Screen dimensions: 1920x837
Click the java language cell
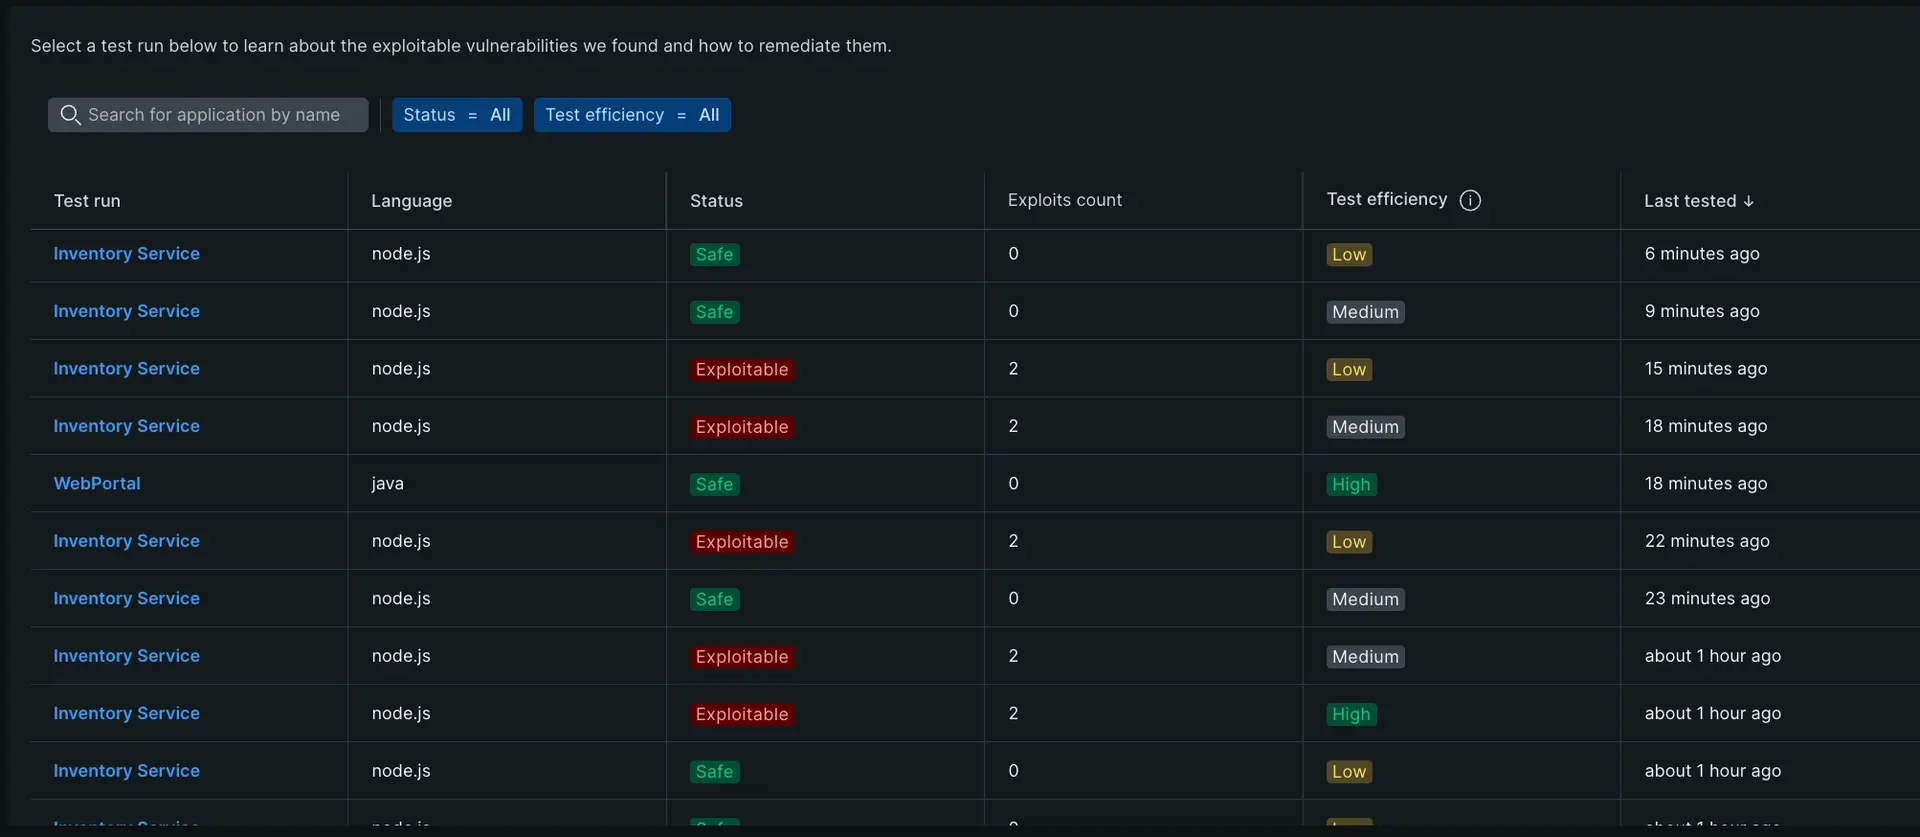(388, 484)
